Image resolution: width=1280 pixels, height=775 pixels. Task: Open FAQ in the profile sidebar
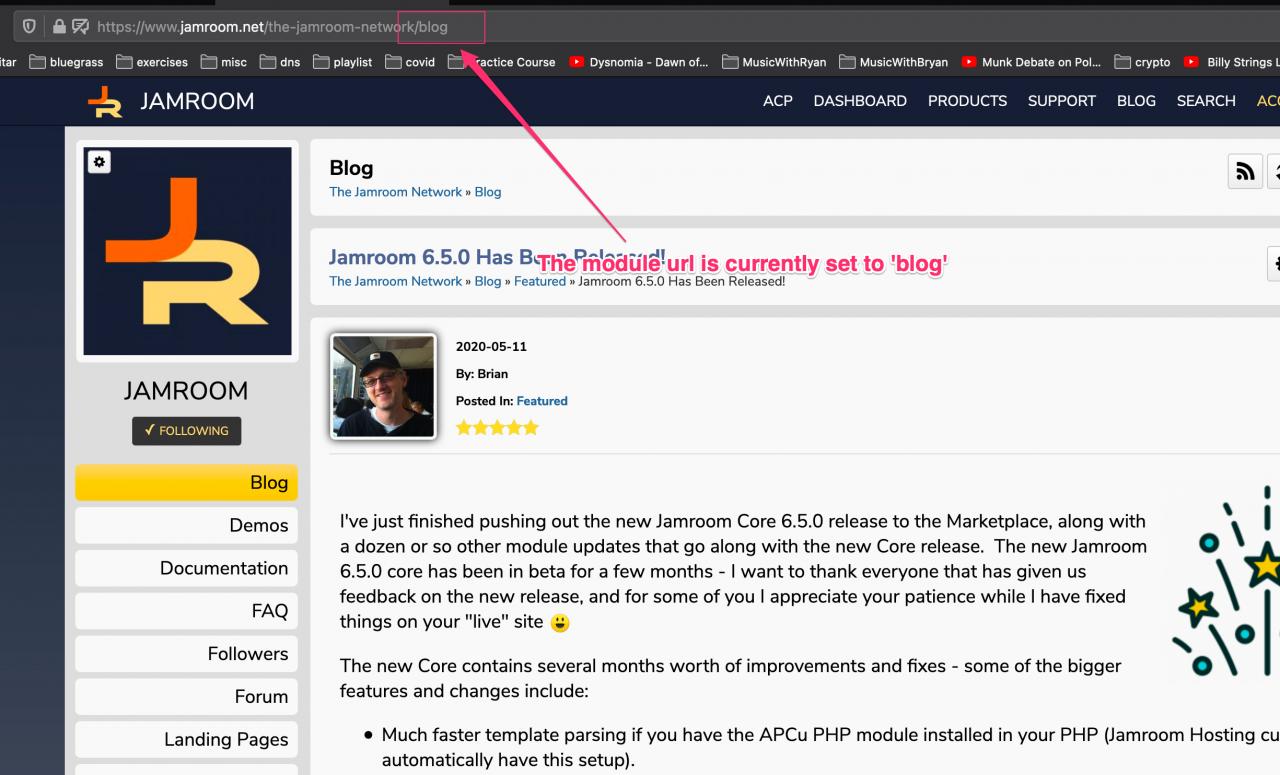(x=186, y=611)
